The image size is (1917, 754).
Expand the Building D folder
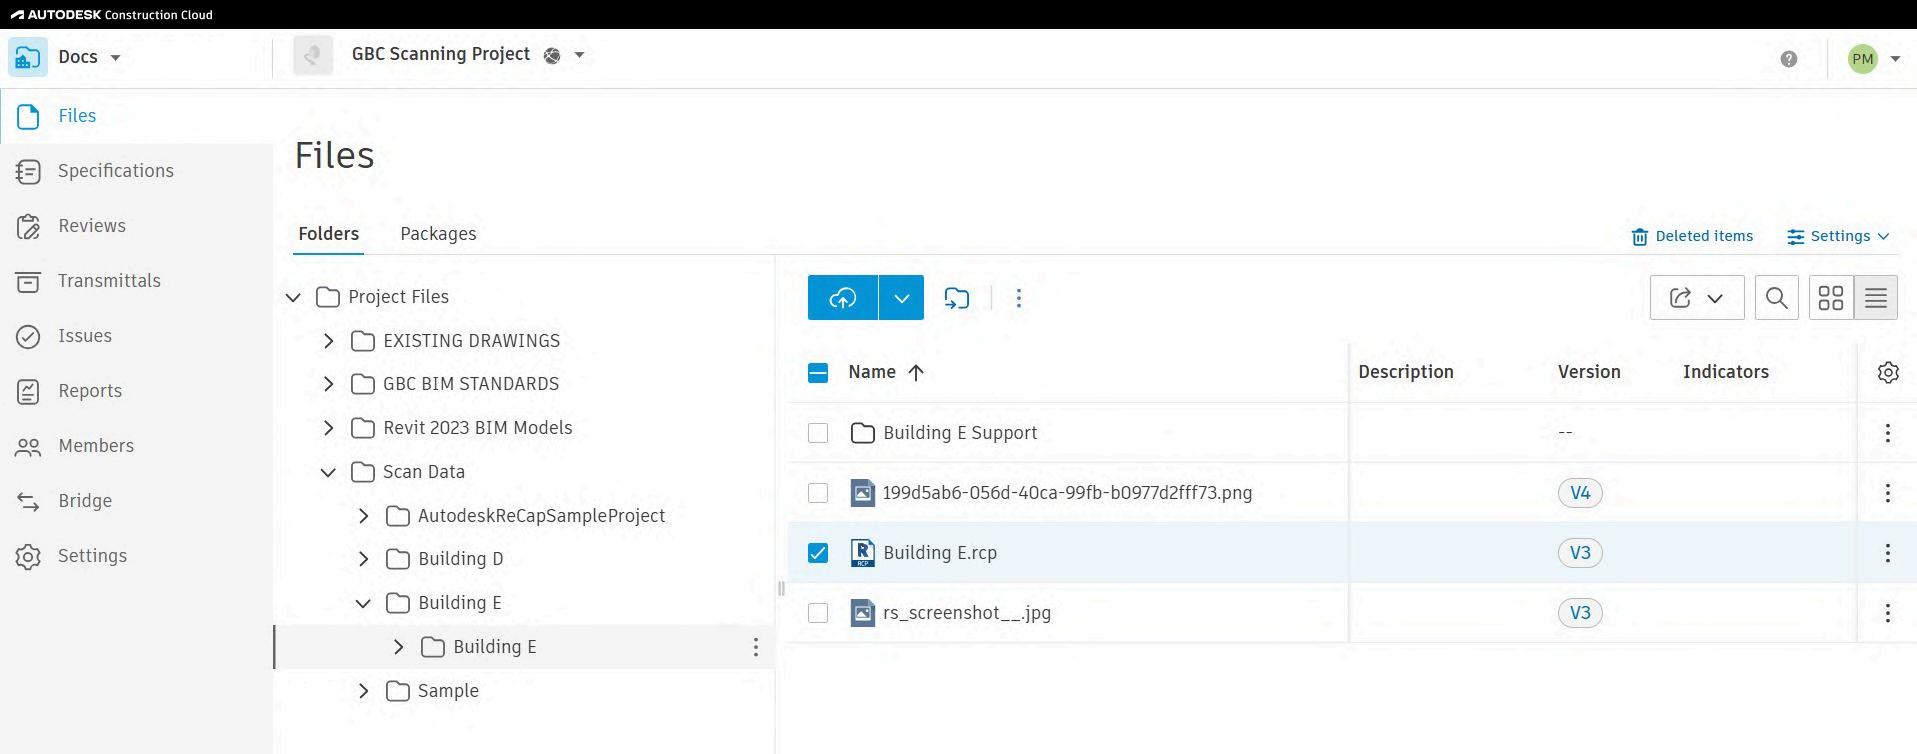click(363, 559)
